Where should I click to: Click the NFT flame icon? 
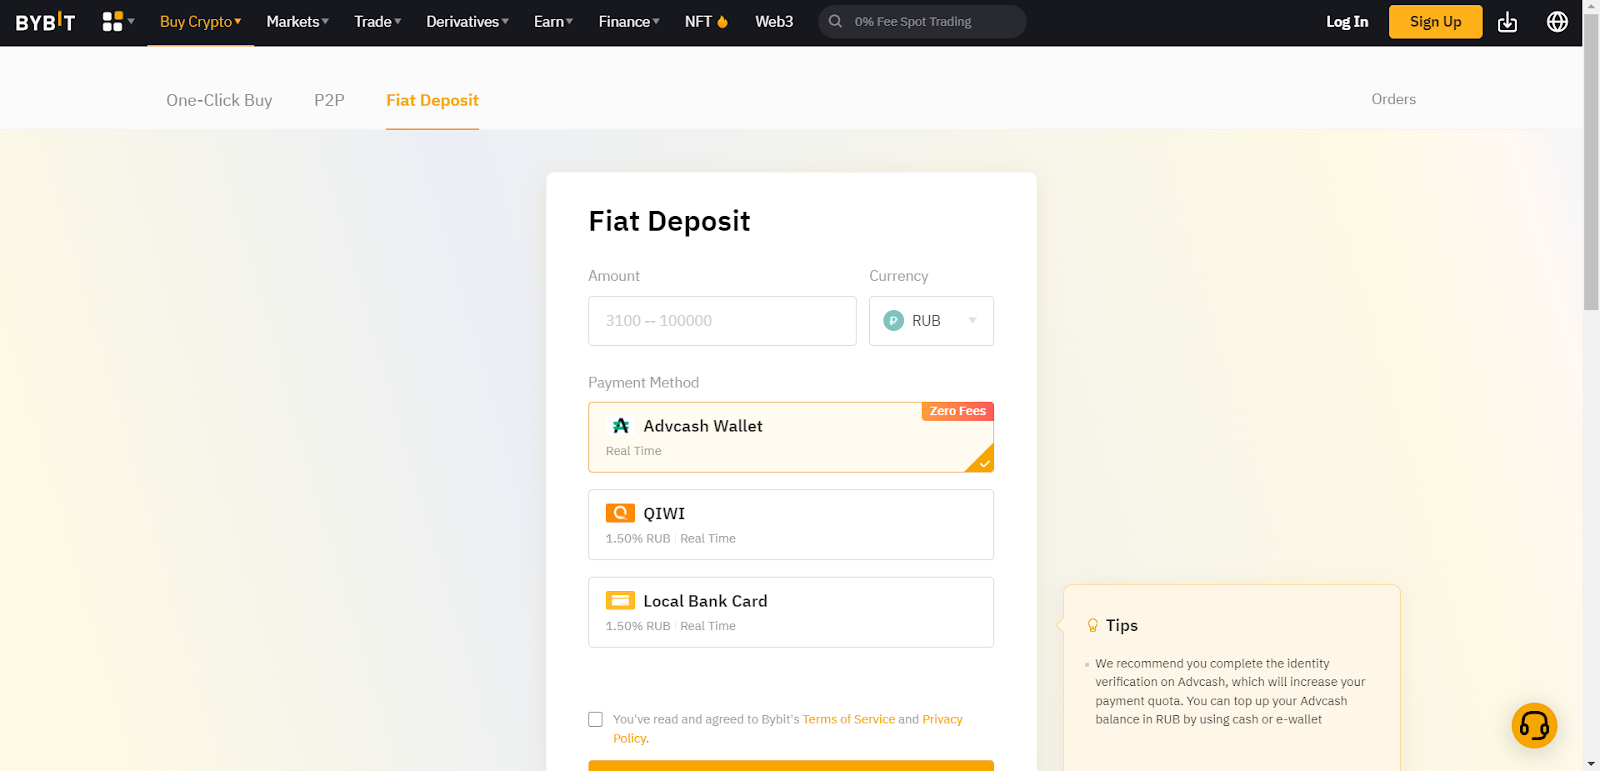(x=722, y=21)
